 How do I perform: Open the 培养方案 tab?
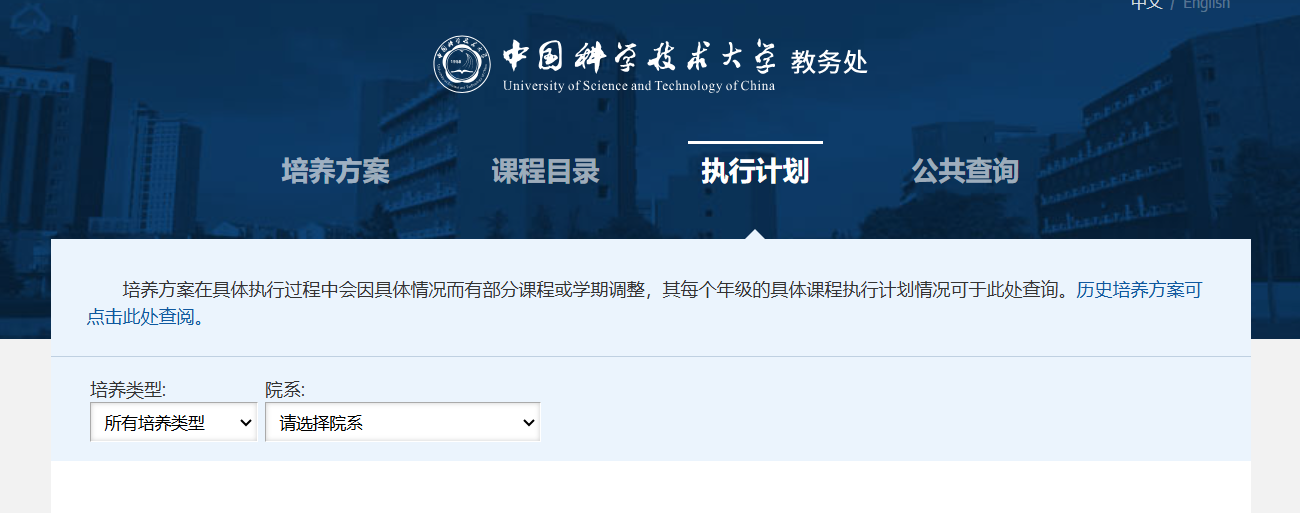coord(335,172)
